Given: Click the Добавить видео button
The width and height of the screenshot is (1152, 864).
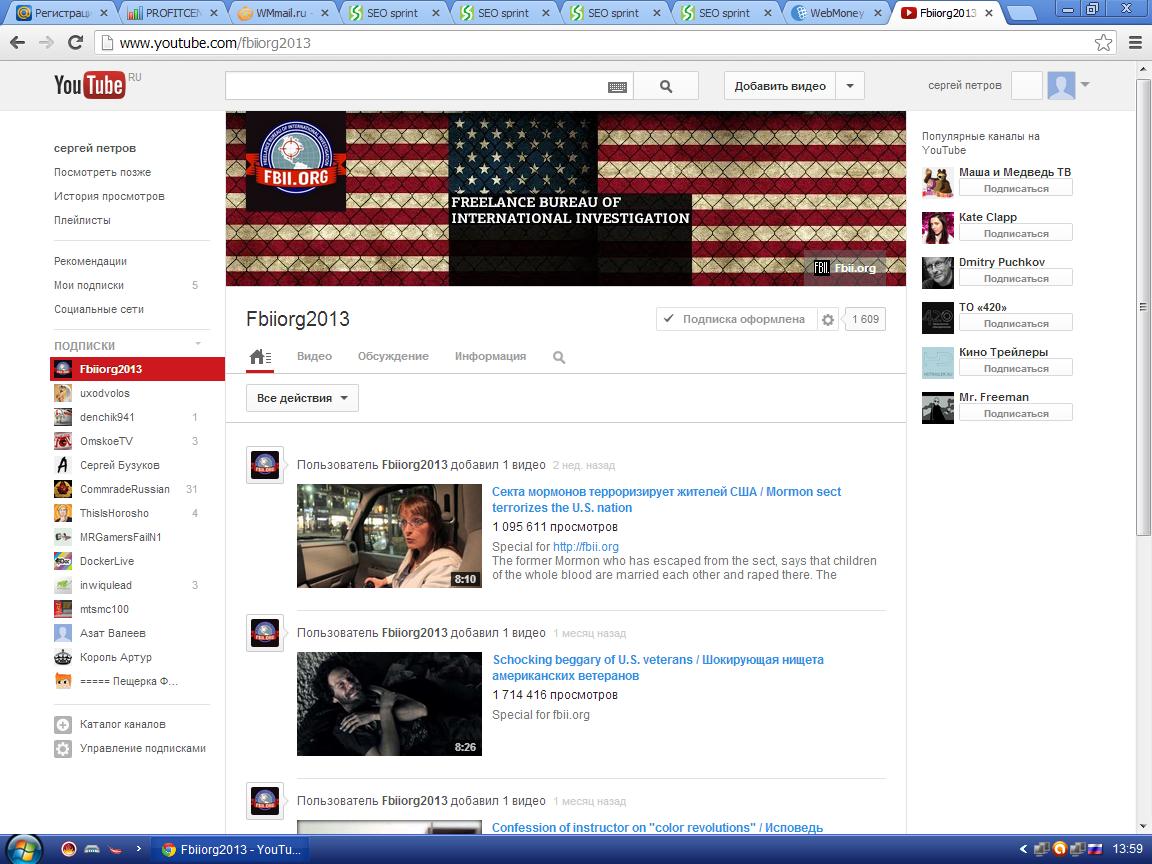Looking at the screenshot, I should point(780,86).
